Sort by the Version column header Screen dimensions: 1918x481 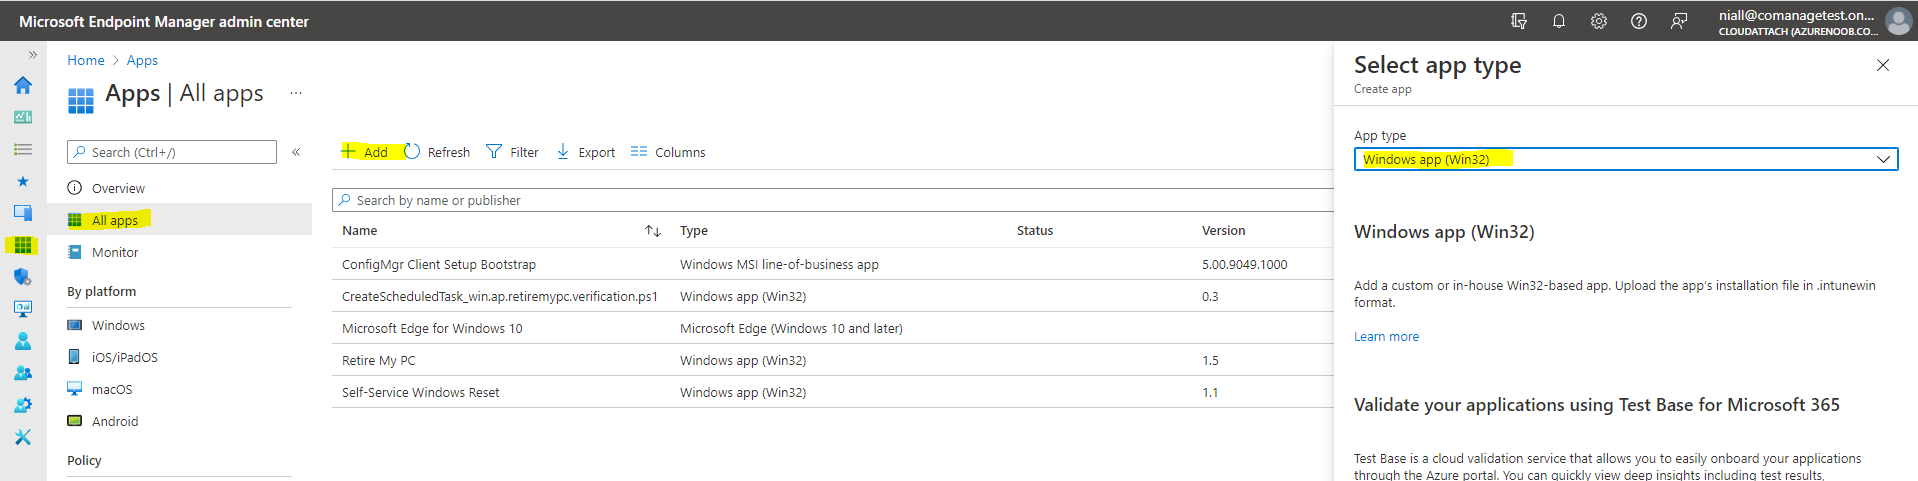(1224, 230)
